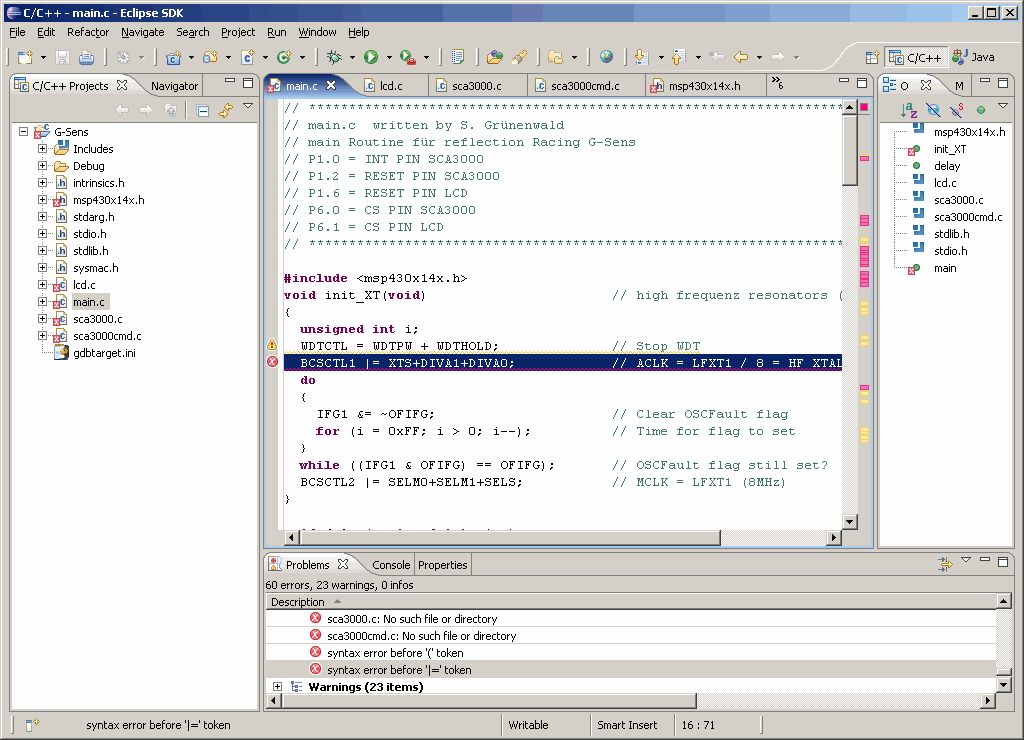
Task: Expand the Warnings (23 items) group
Action: 277,687
